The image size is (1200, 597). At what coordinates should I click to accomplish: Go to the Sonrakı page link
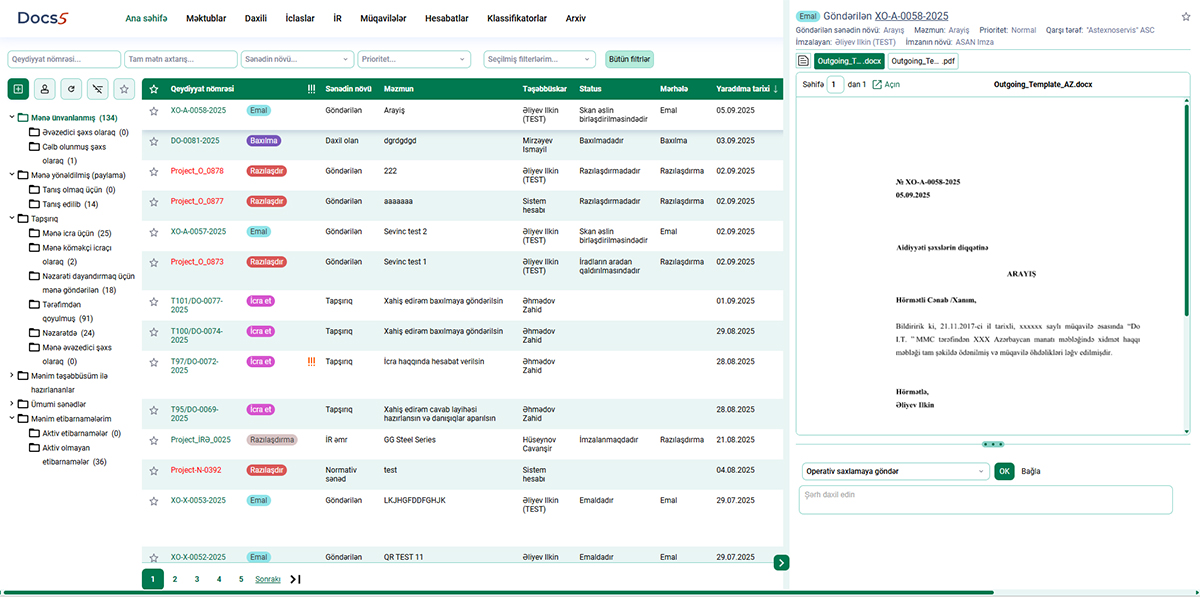coord(268,579)
